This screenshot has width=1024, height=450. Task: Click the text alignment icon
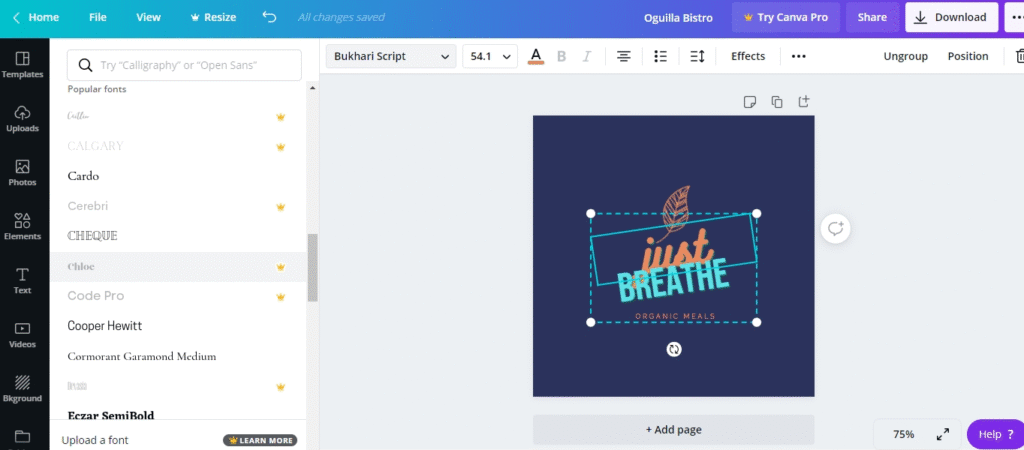(623, 57)
